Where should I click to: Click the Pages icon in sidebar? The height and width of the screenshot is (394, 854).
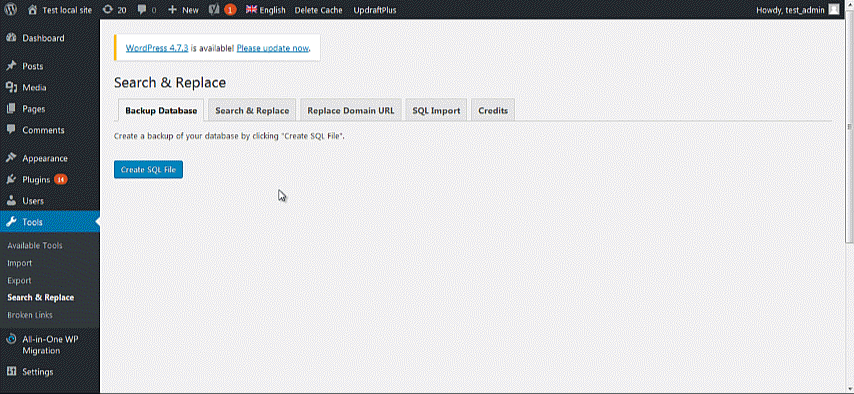click(x=10, y=108)
